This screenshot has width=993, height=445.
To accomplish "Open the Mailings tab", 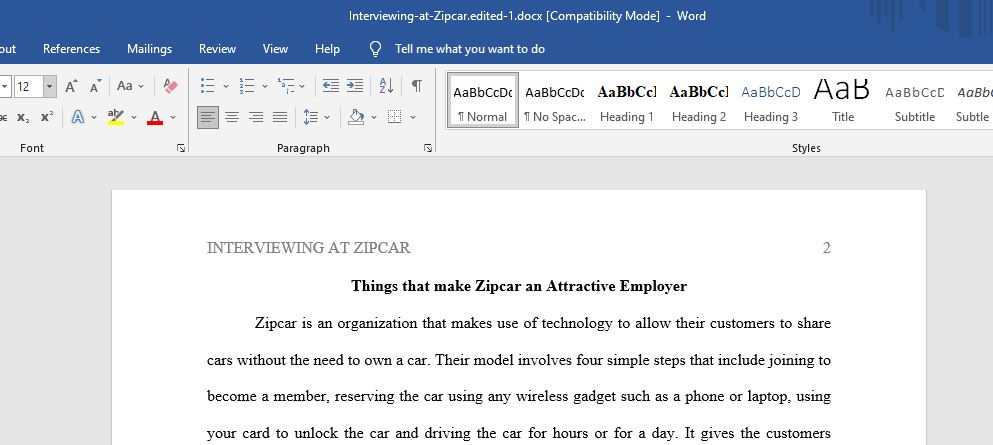I will click(149, 49).
